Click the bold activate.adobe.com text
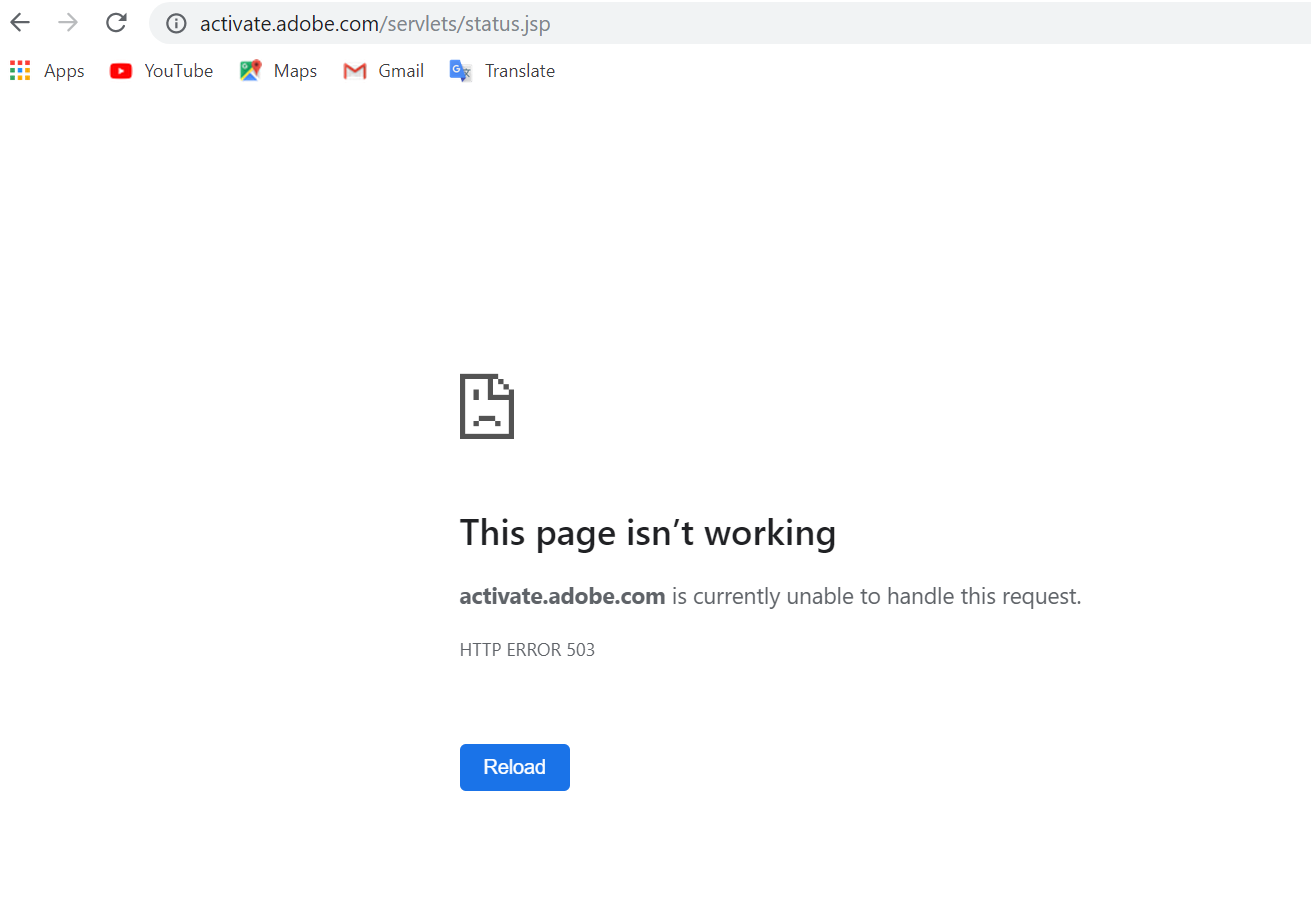 click(562, 597)
